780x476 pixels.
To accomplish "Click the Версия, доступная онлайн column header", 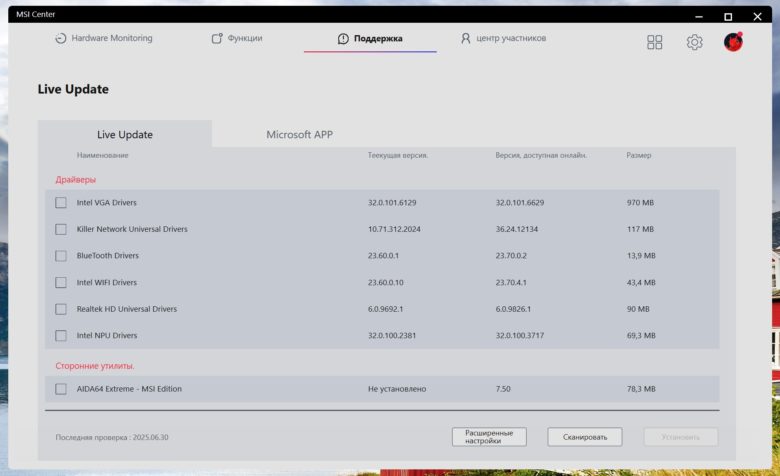I will coord(541,155).
